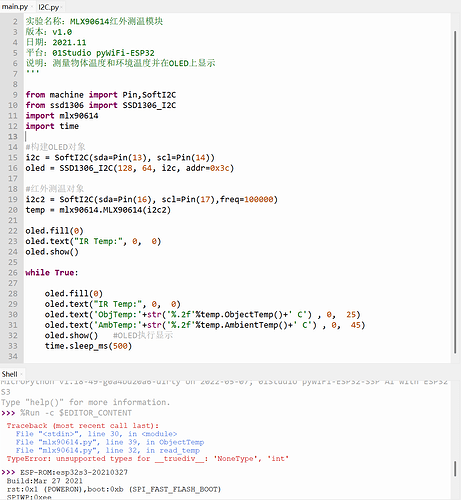Click the 'i2c2 = SoftI2C(sda=Pin(16)' line
461x500 pixels.
pyautogui.click(x=151, y=199)
